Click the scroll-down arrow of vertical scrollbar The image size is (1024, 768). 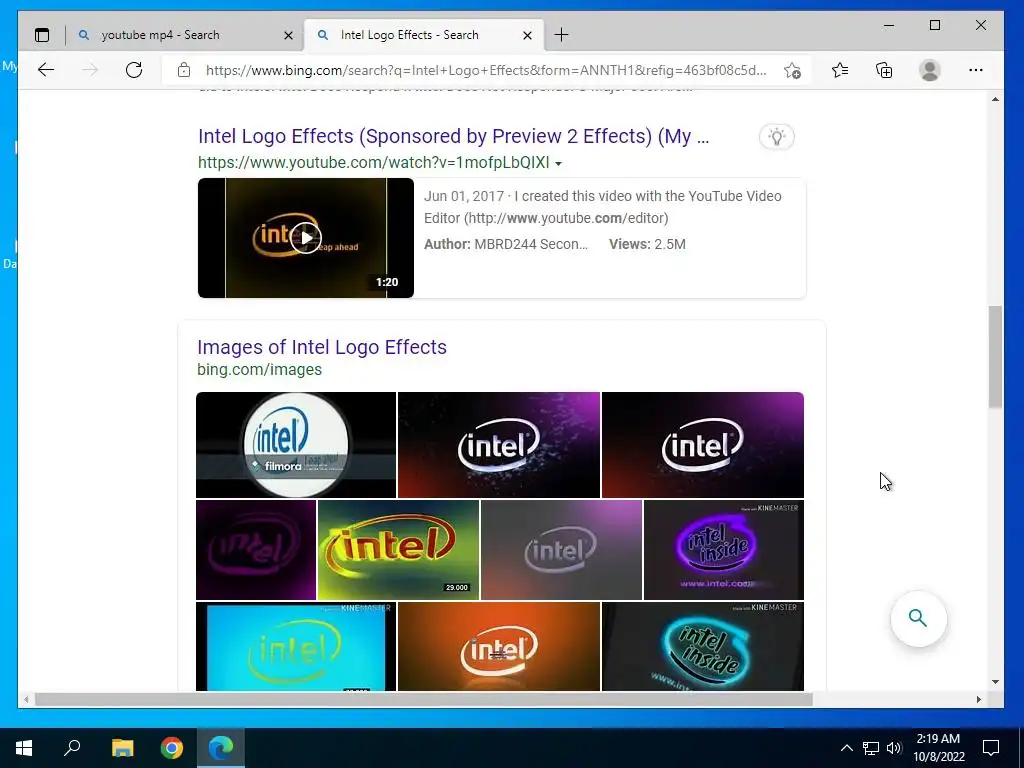click(x=995, y=682)
